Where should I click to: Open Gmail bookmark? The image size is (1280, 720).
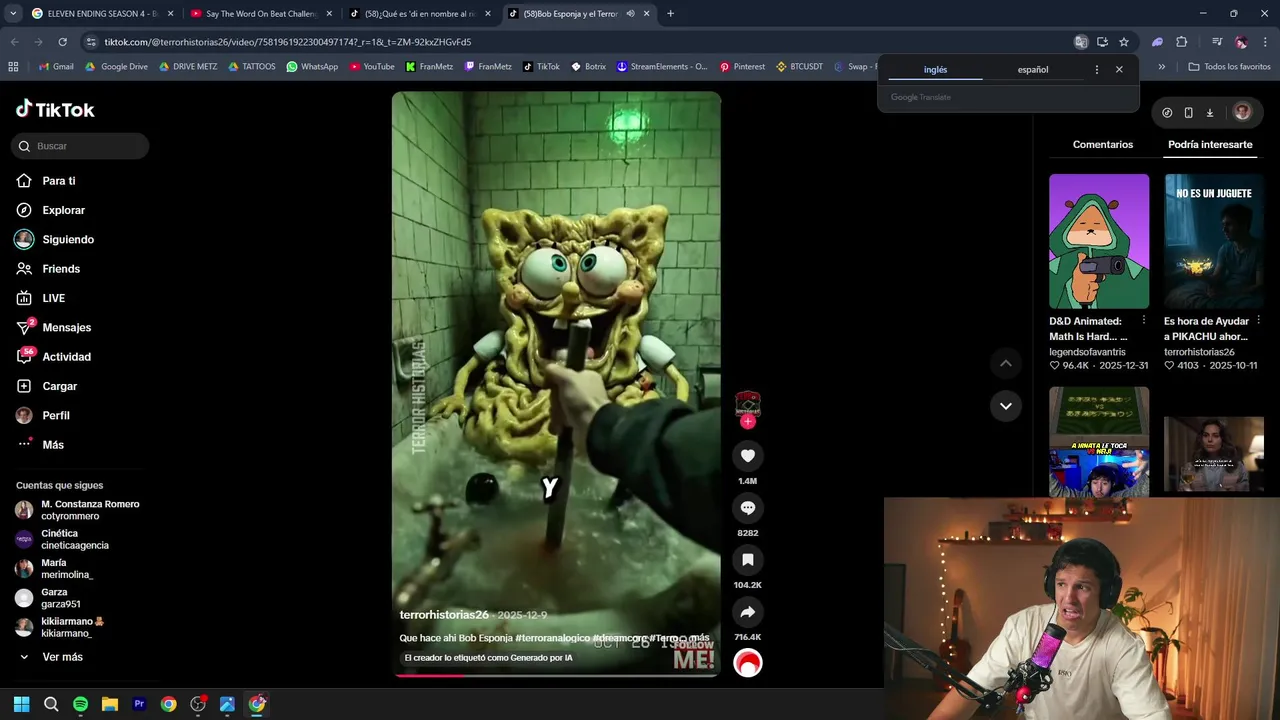click(56, 67)
